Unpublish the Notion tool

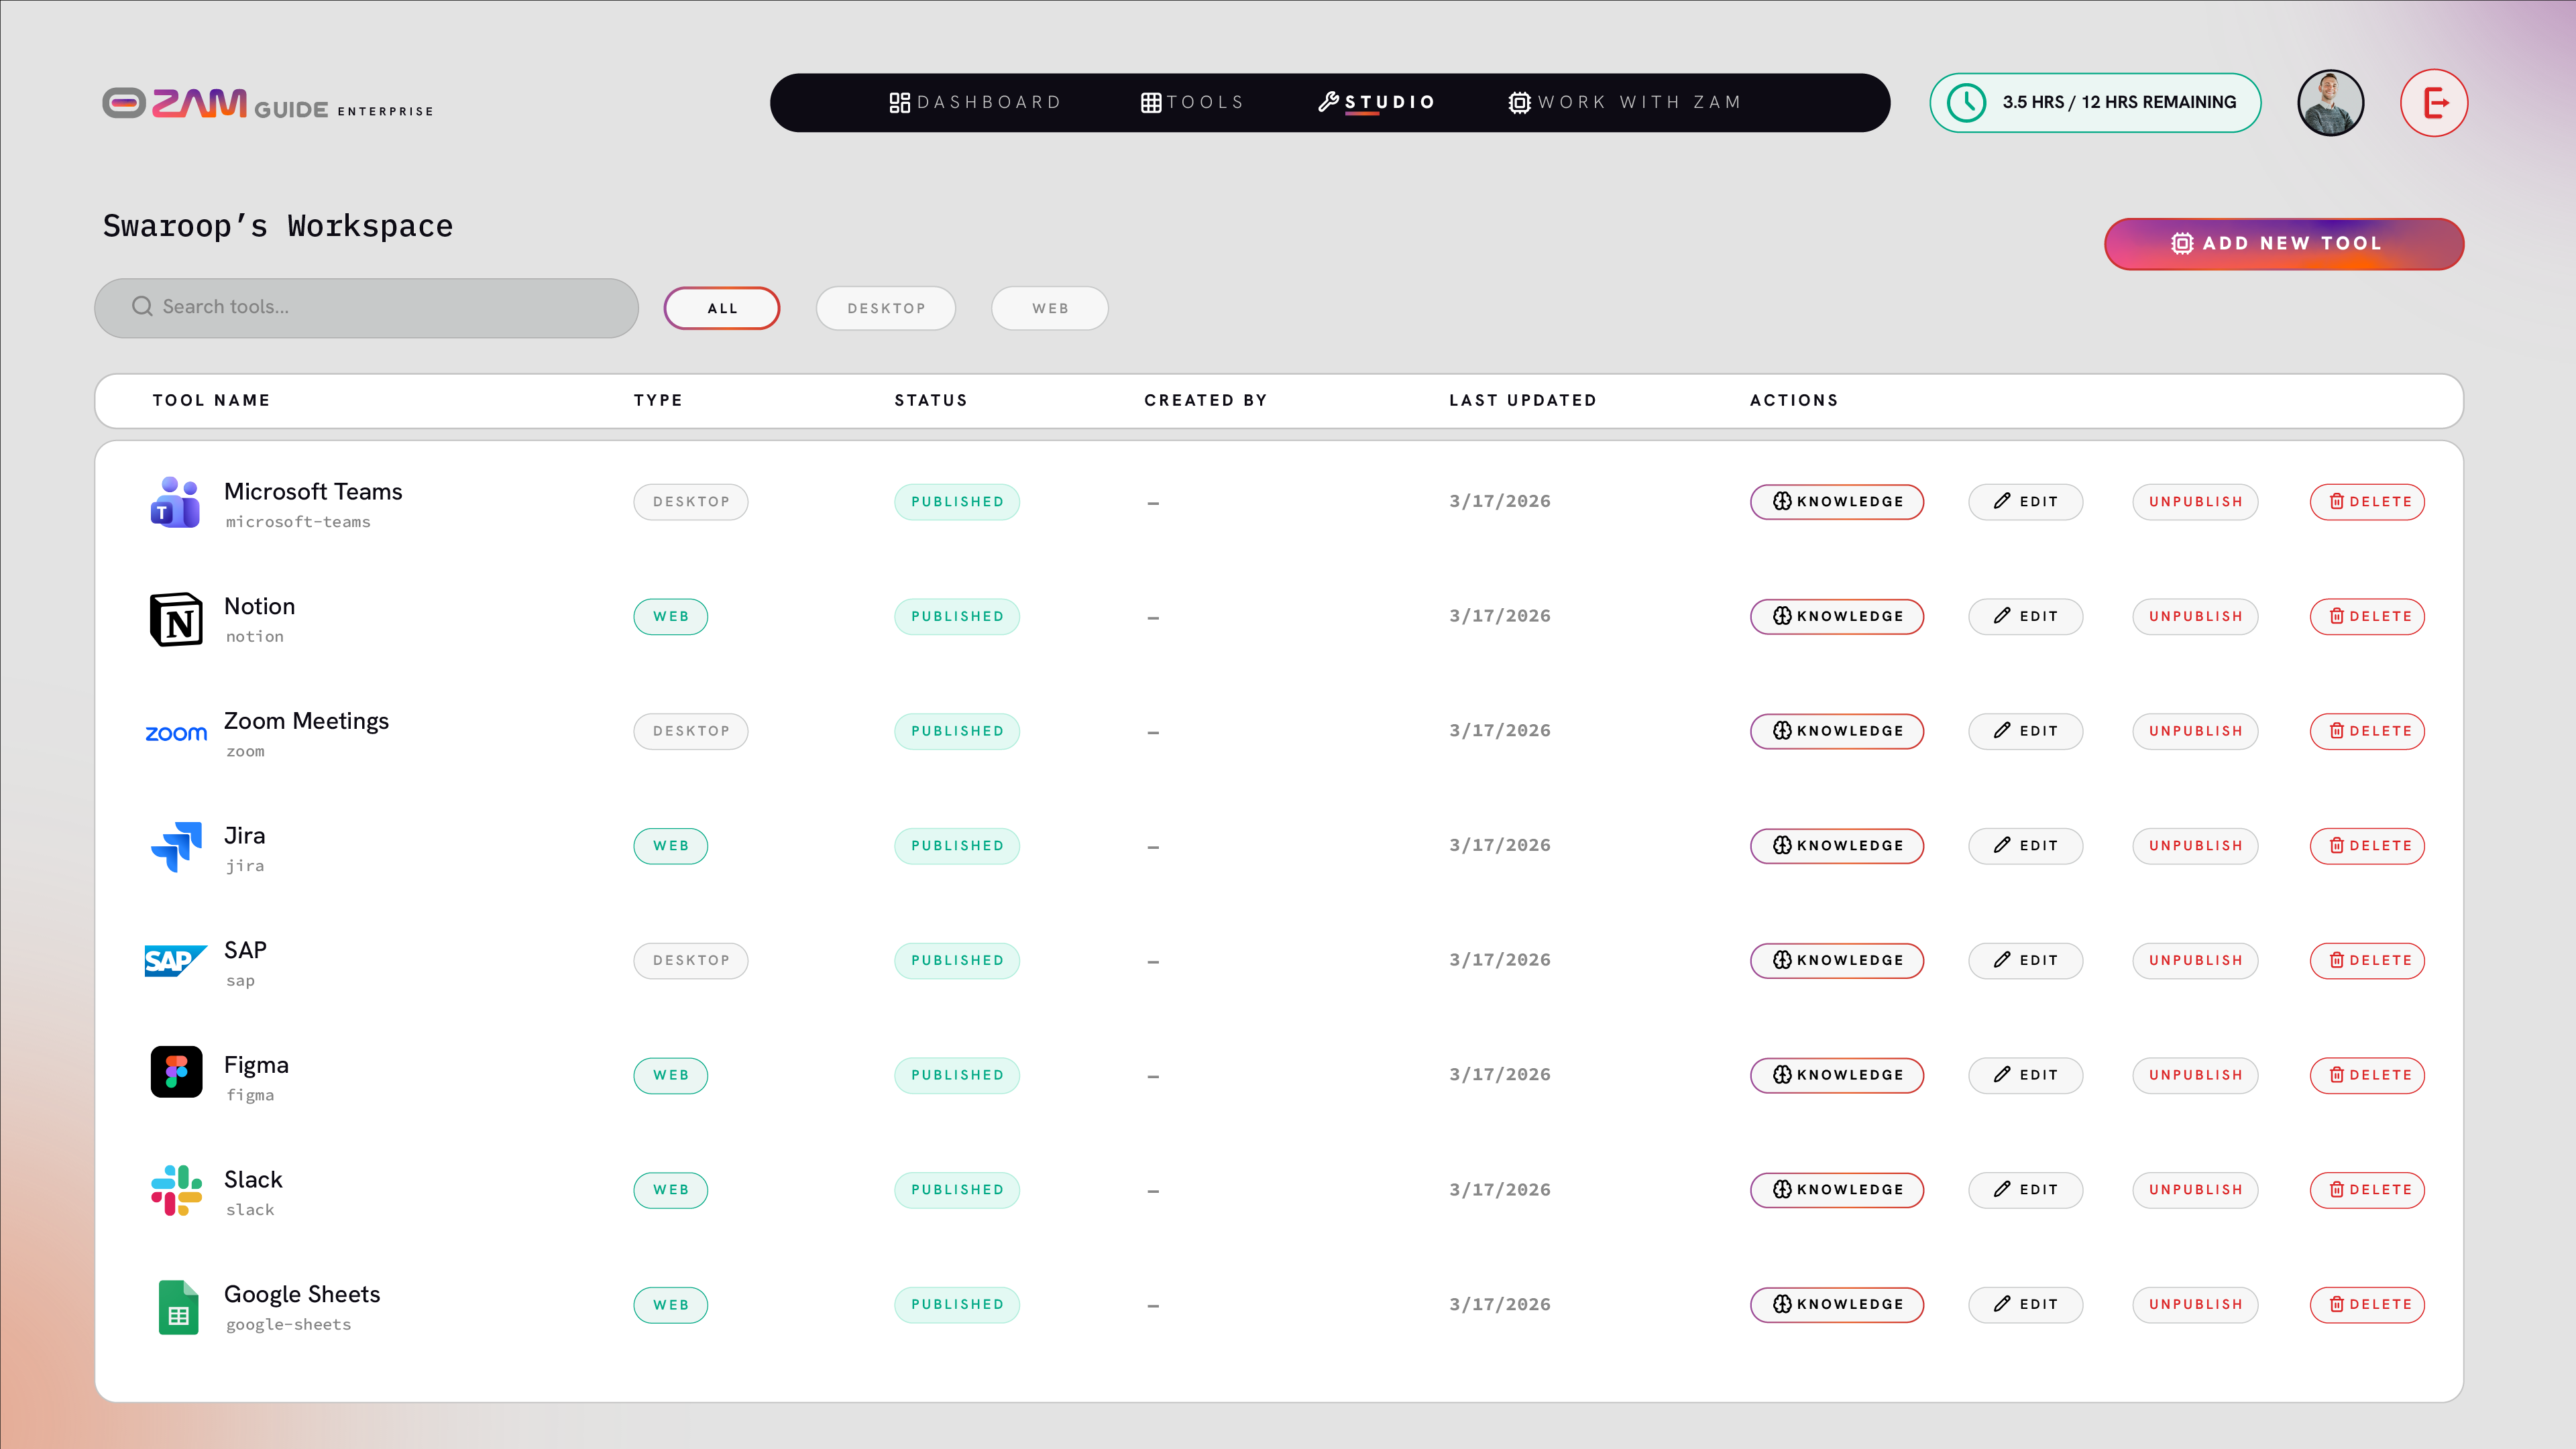[2195, 616]
